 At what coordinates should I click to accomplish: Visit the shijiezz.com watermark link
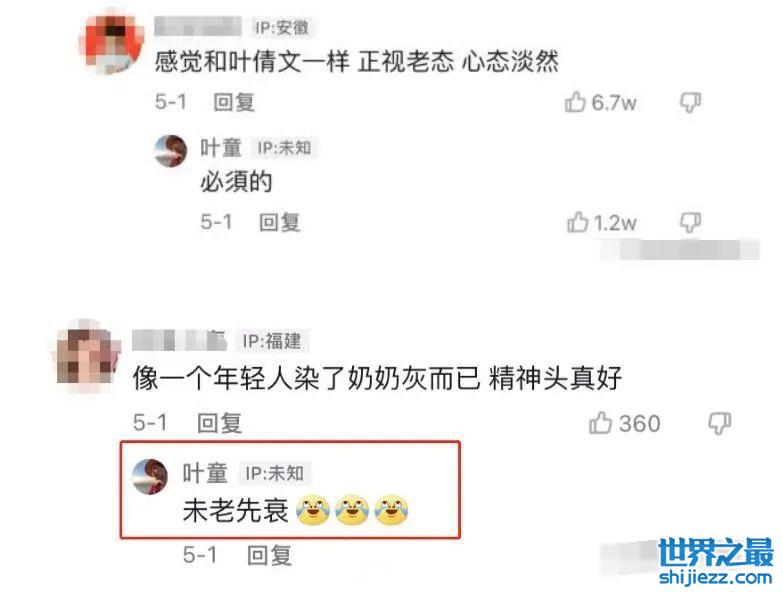click(x=715, y=578)
